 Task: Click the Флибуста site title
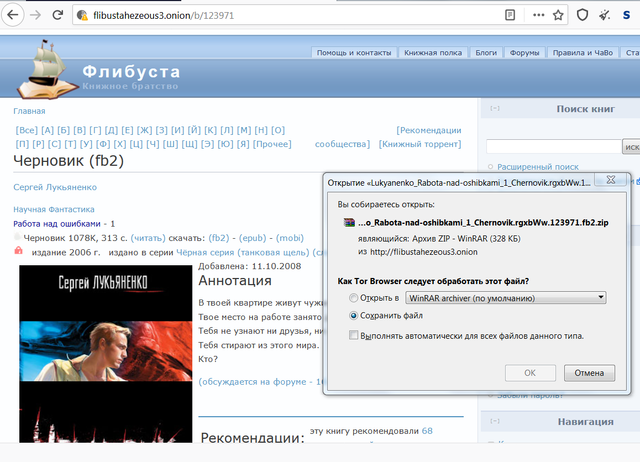(x=131, y=72)
